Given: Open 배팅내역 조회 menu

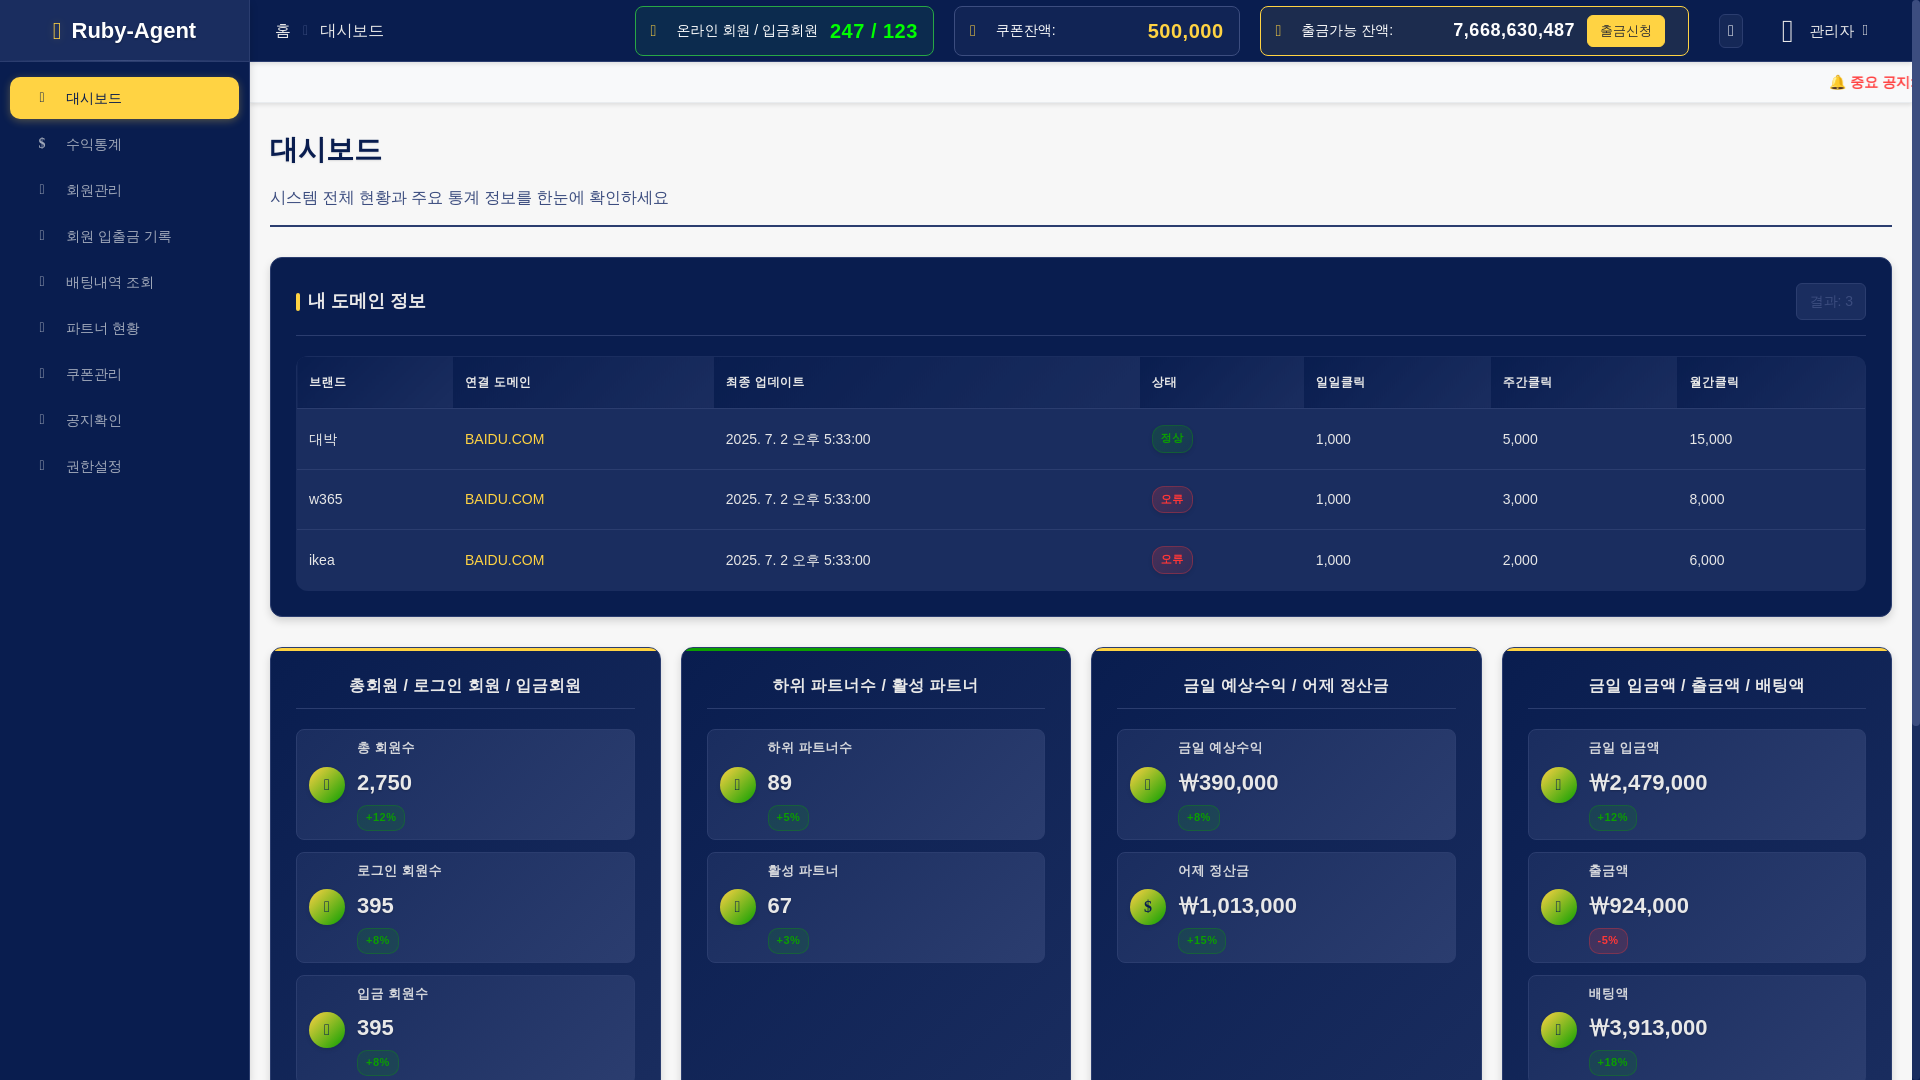Looking at the screenshot, I should click(x=124, y=282).
